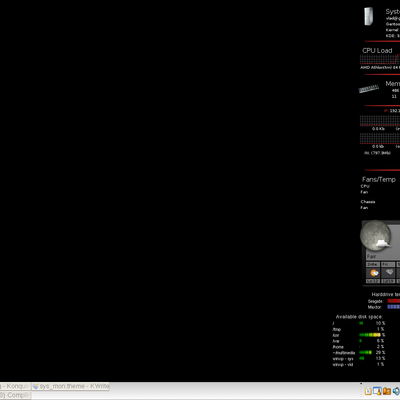Switch to Compiling taskbar entry

click(15, 395)
